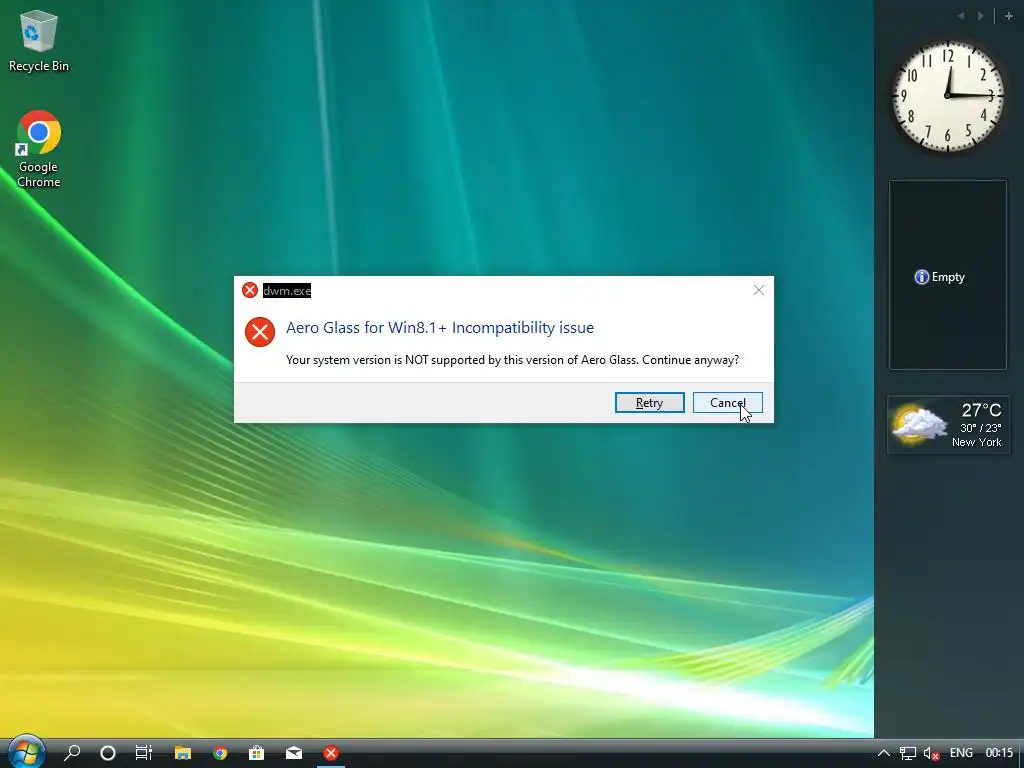Click the muted volume tray icon
The image size is (1024, 768).
931,753
